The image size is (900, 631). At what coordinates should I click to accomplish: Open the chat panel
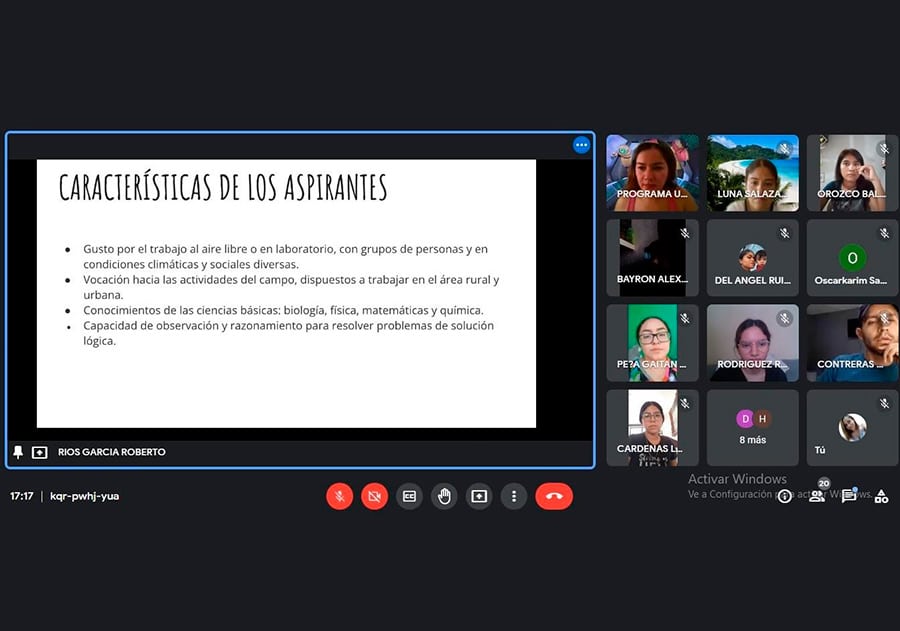[x=849, y=496]
